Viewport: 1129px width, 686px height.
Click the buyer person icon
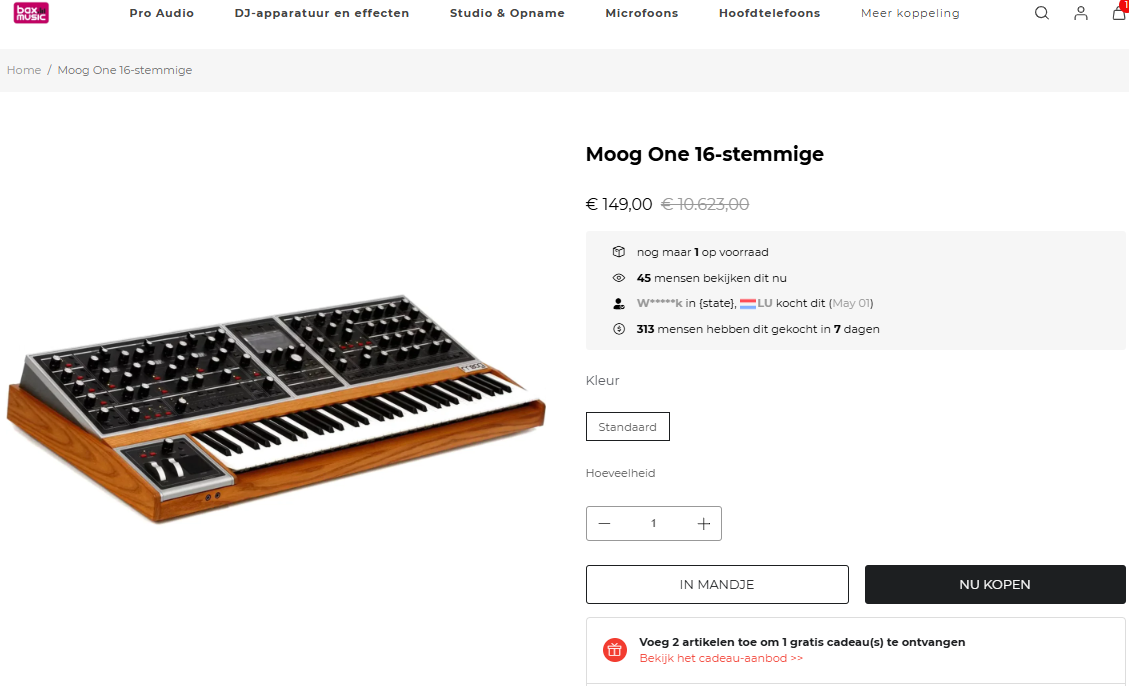click(619, 304)
